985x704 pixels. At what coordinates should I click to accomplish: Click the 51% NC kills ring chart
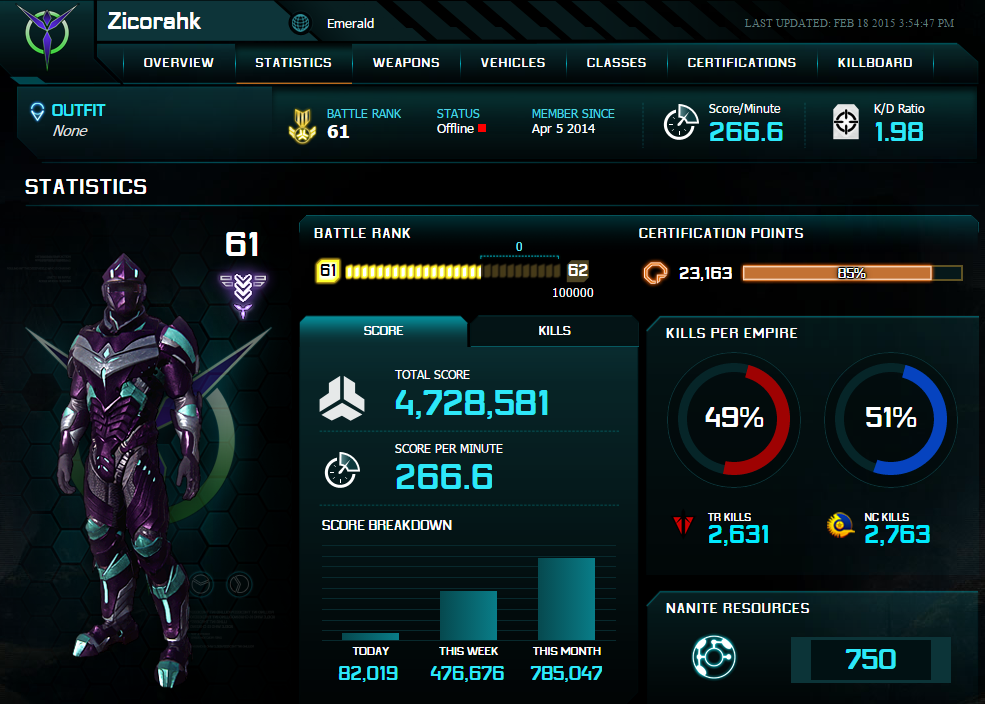891,420
